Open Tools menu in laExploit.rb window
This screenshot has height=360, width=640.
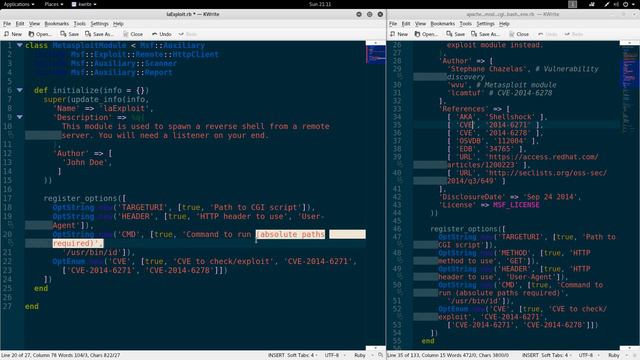tap(80, 24)
